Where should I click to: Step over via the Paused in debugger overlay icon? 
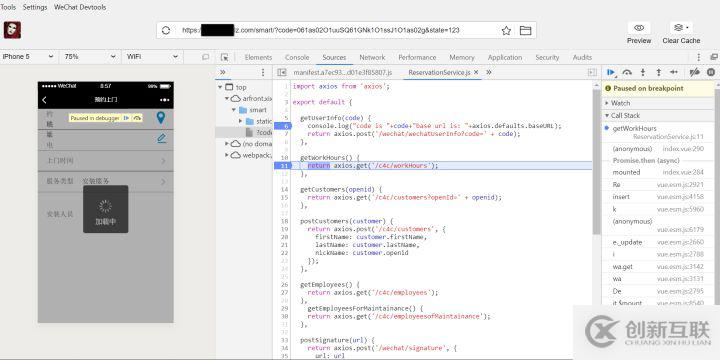137,118
